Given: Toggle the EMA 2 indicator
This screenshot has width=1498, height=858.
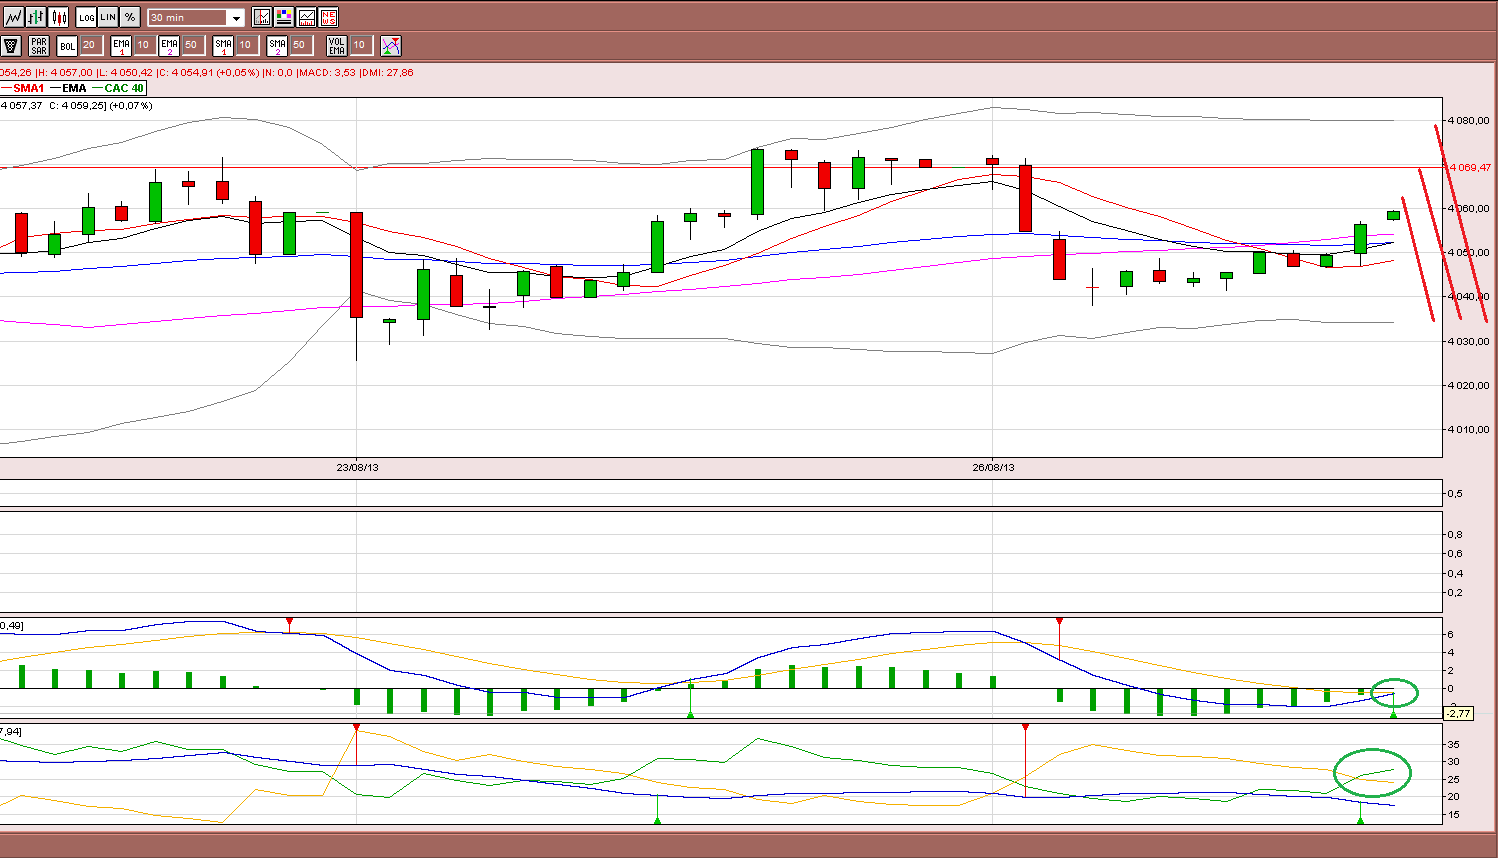Looking at the screenshot, I should tap(169, 46).
